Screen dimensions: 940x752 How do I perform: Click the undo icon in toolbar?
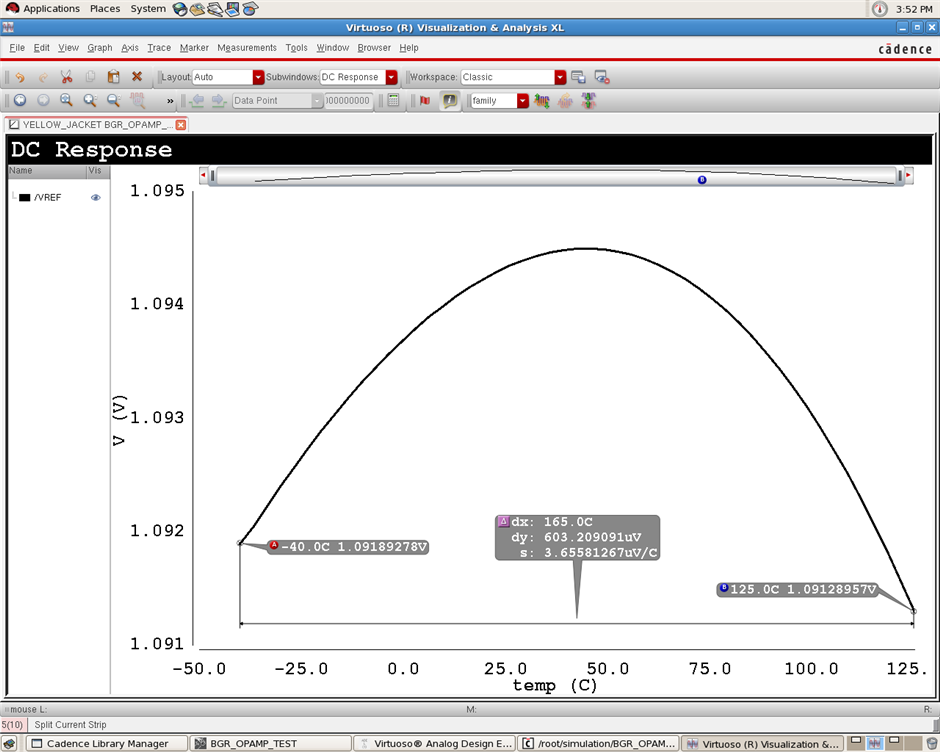click(x=19, y=77)
